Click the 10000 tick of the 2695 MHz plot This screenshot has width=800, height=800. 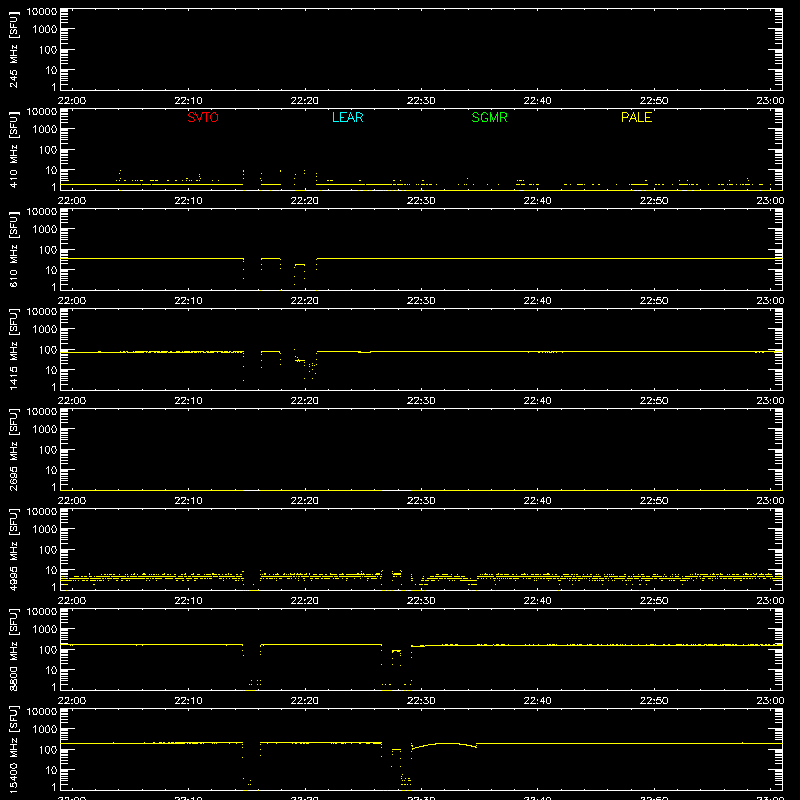[x=42, y=412]
